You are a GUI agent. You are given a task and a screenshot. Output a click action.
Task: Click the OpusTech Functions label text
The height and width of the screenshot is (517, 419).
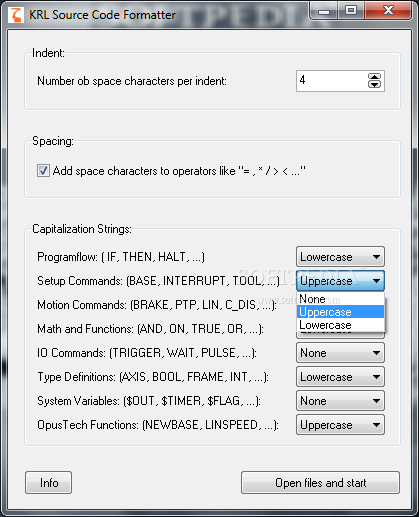point(158,425)
